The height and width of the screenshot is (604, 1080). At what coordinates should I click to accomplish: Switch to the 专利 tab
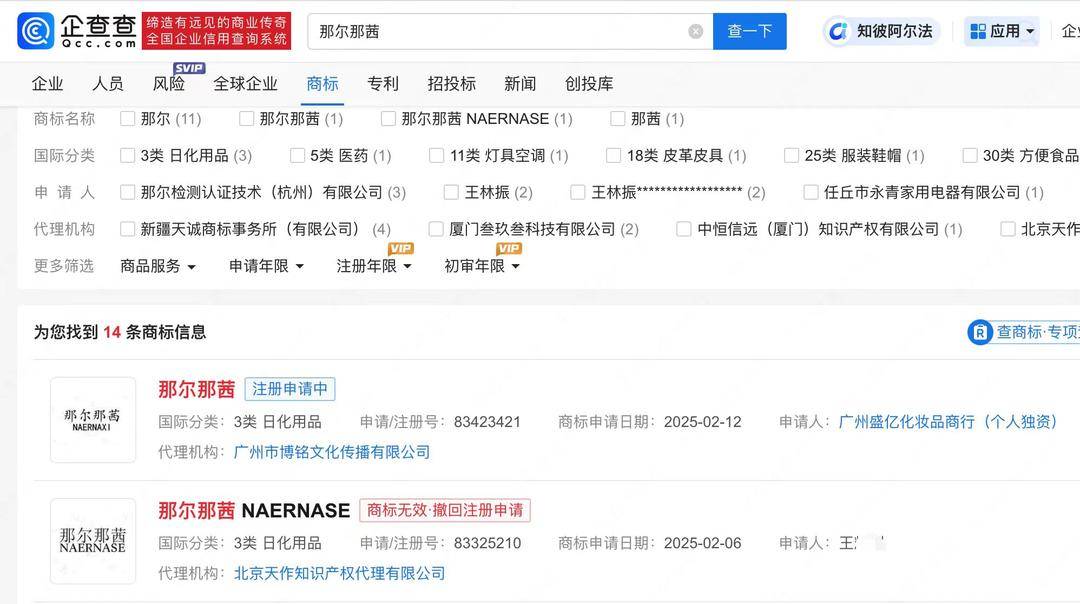pyautogui.click(x=383, y=84)
